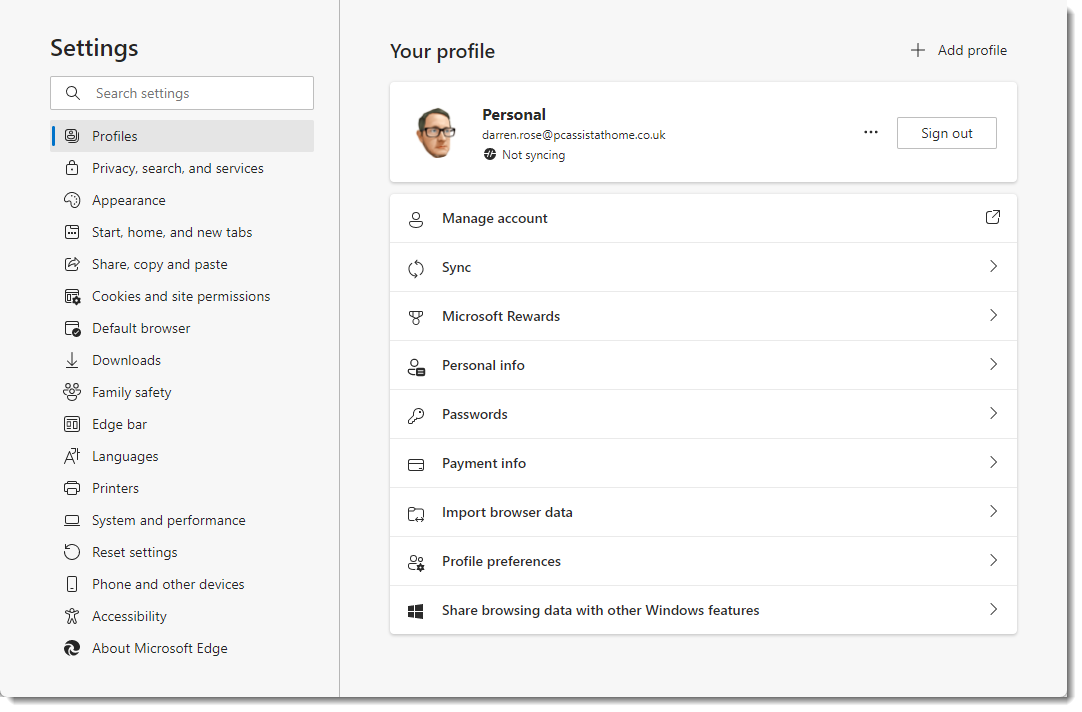Click the Profiles sidebar icon
The image size is (1082, 712).
[x=72, y=136]
